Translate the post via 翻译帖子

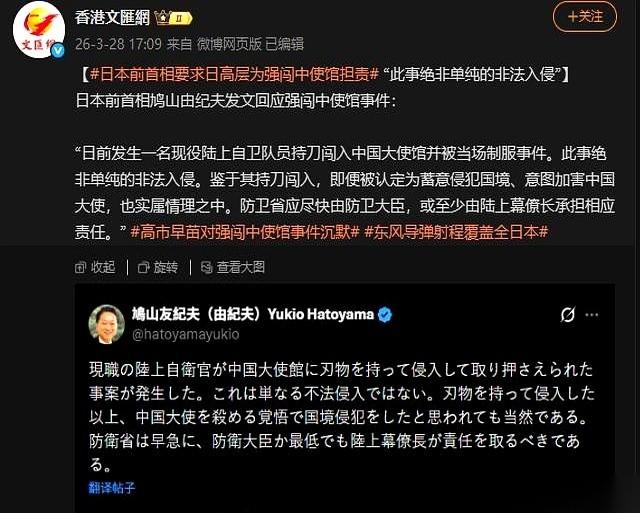(x=112, y=487)
